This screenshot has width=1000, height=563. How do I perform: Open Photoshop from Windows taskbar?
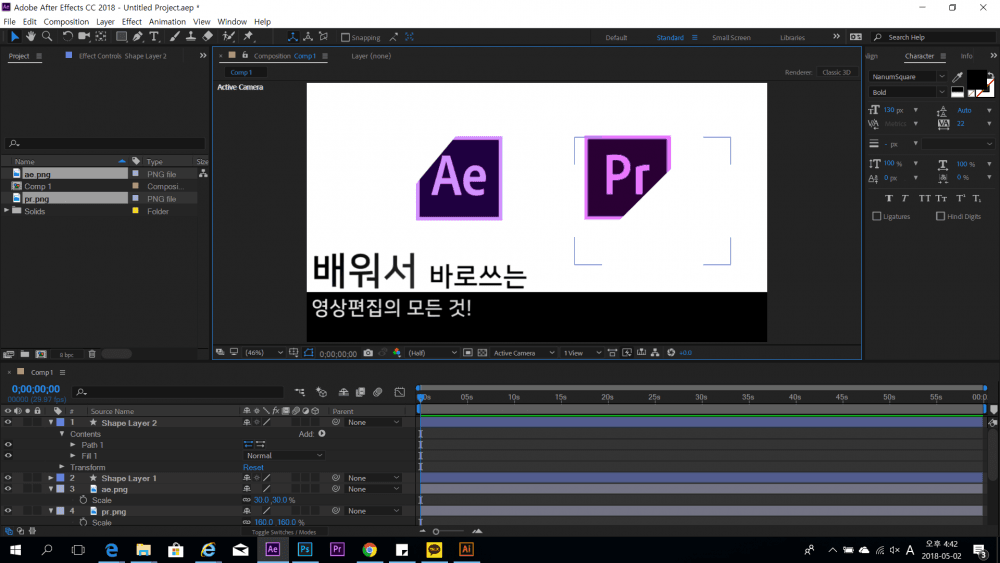(305, 550)
